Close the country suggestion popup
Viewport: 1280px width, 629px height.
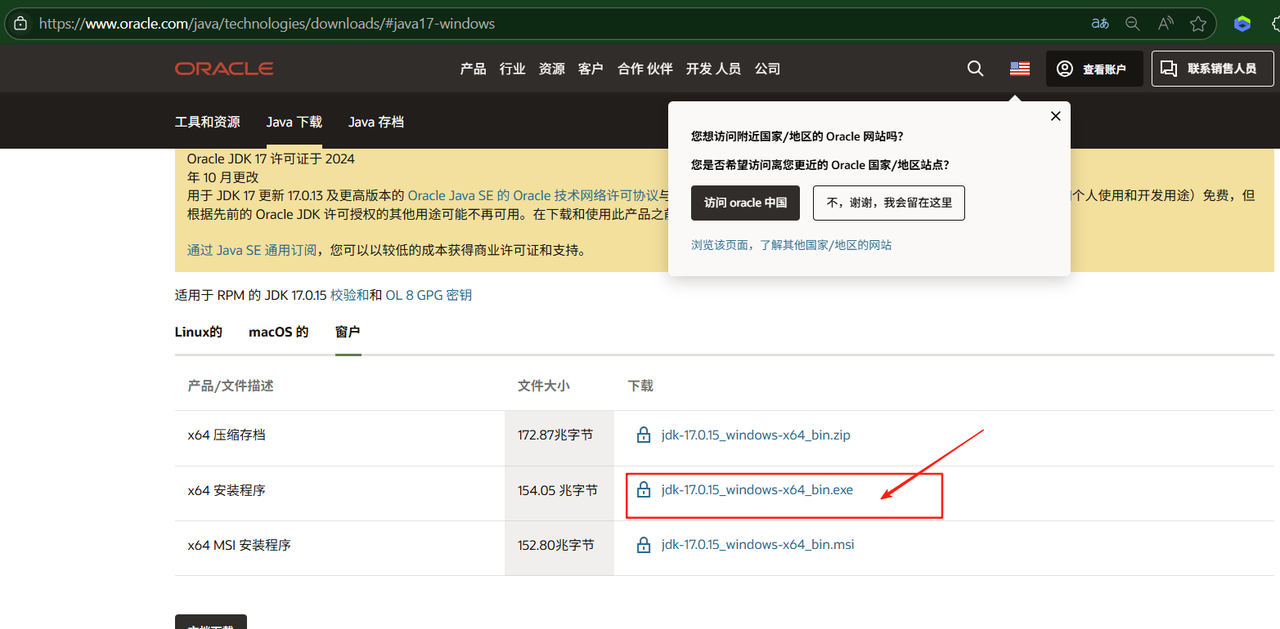1055,116
